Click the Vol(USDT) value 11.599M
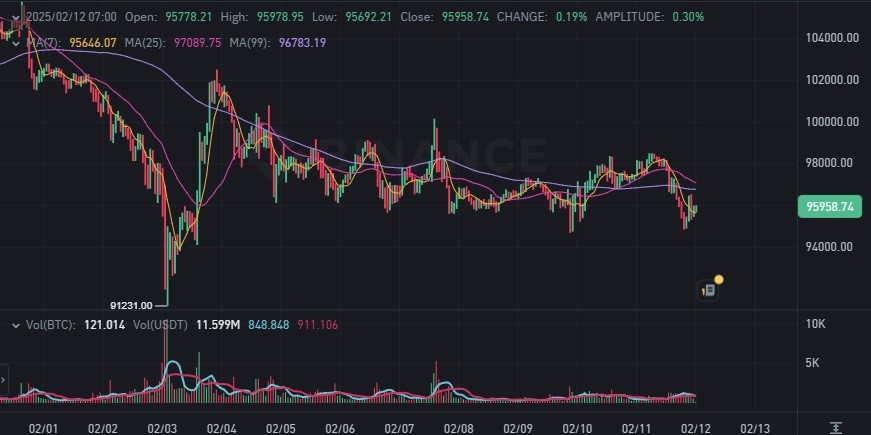The width and height of the screenshot is (871, 435). (x=218, y=325)
